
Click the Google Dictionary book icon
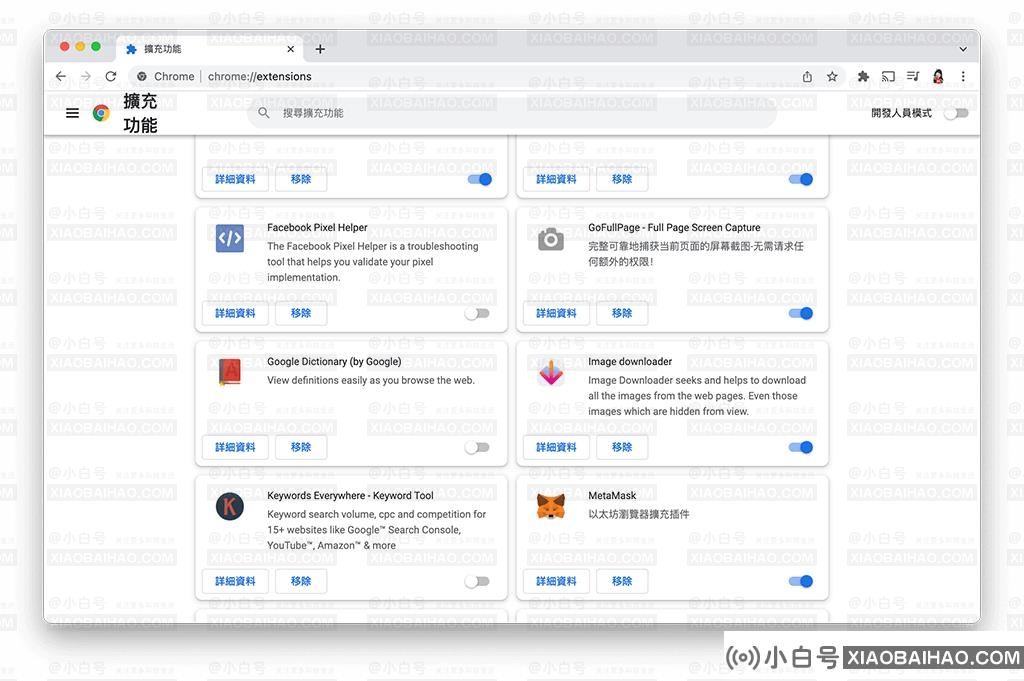(229, 372)
